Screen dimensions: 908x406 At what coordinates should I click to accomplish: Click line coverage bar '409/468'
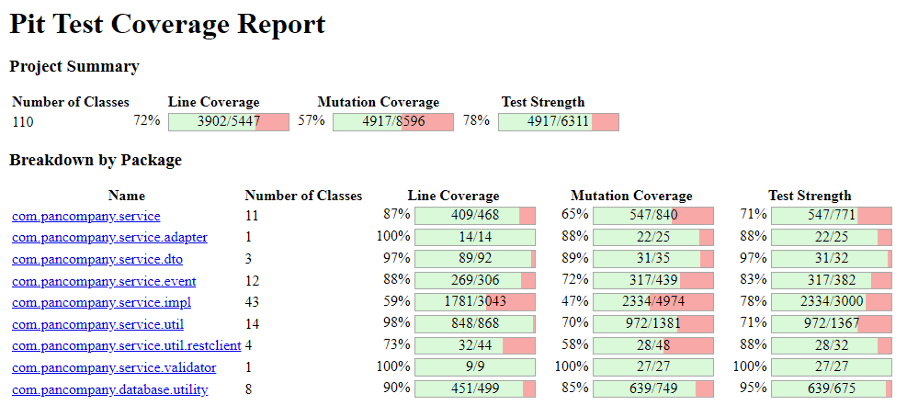pyautogui.click(x=475, y=216)
